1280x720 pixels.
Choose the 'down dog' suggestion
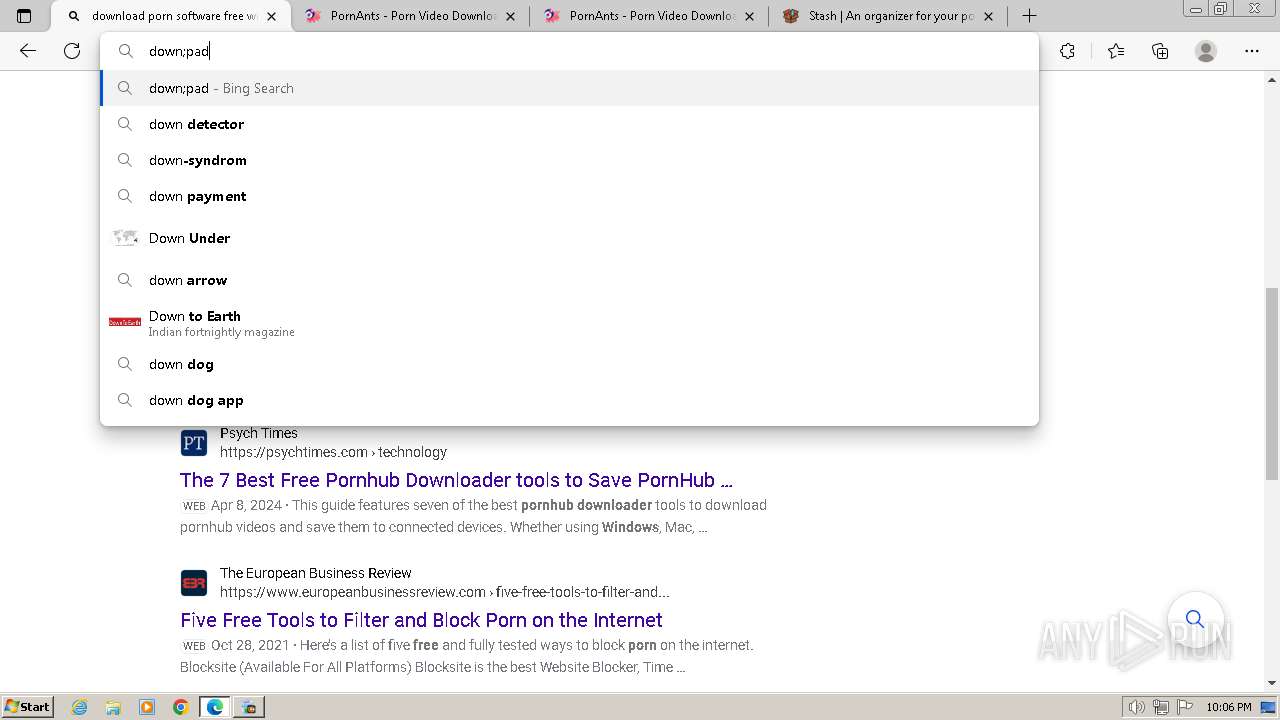click(x=569, y=364)
